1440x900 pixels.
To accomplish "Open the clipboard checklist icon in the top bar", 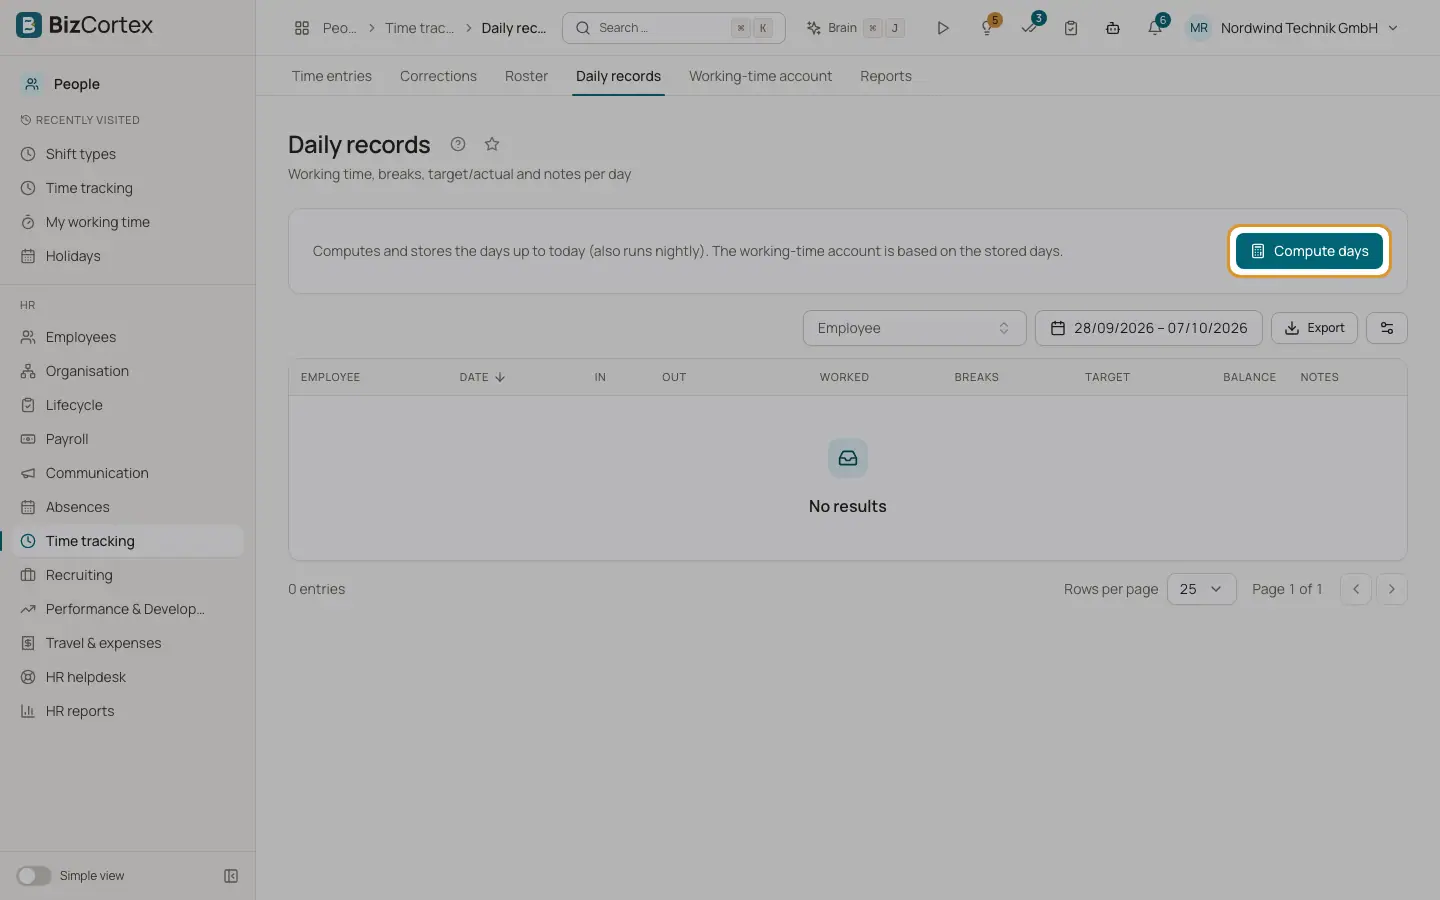I will point(1071,28).
